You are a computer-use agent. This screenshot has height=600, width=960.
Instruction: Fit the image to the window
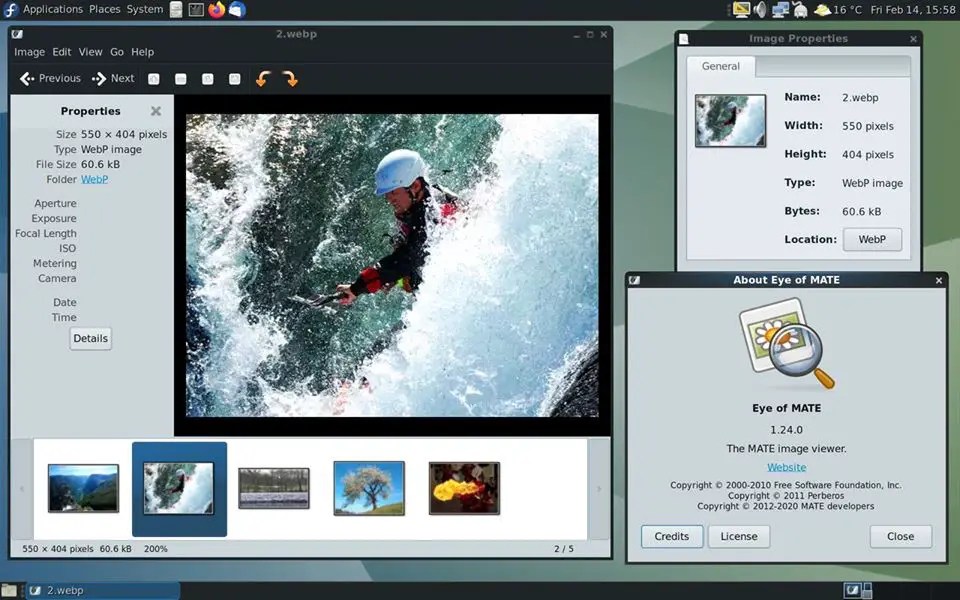[x=234, y=78]
